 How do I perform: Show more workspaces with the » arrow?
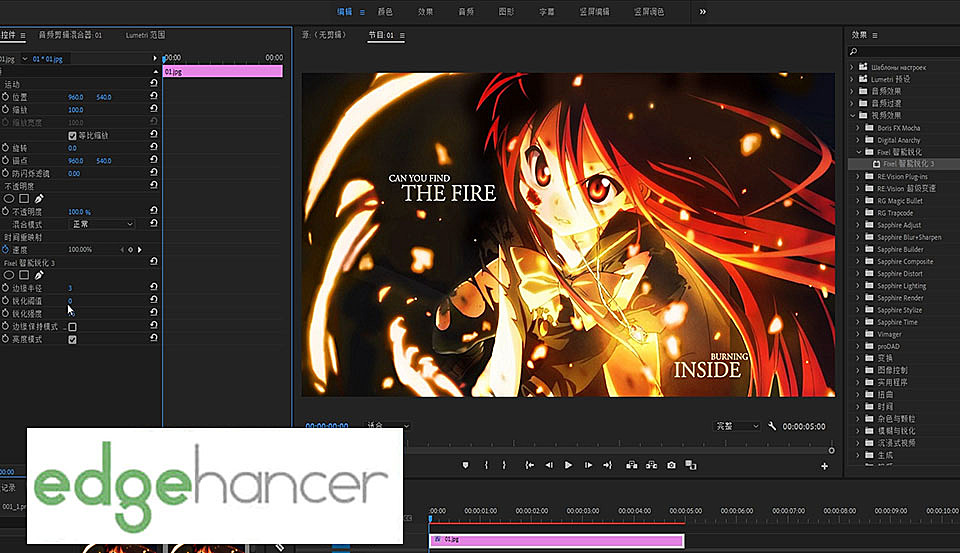pyautogui.click(x=702, y=12)
